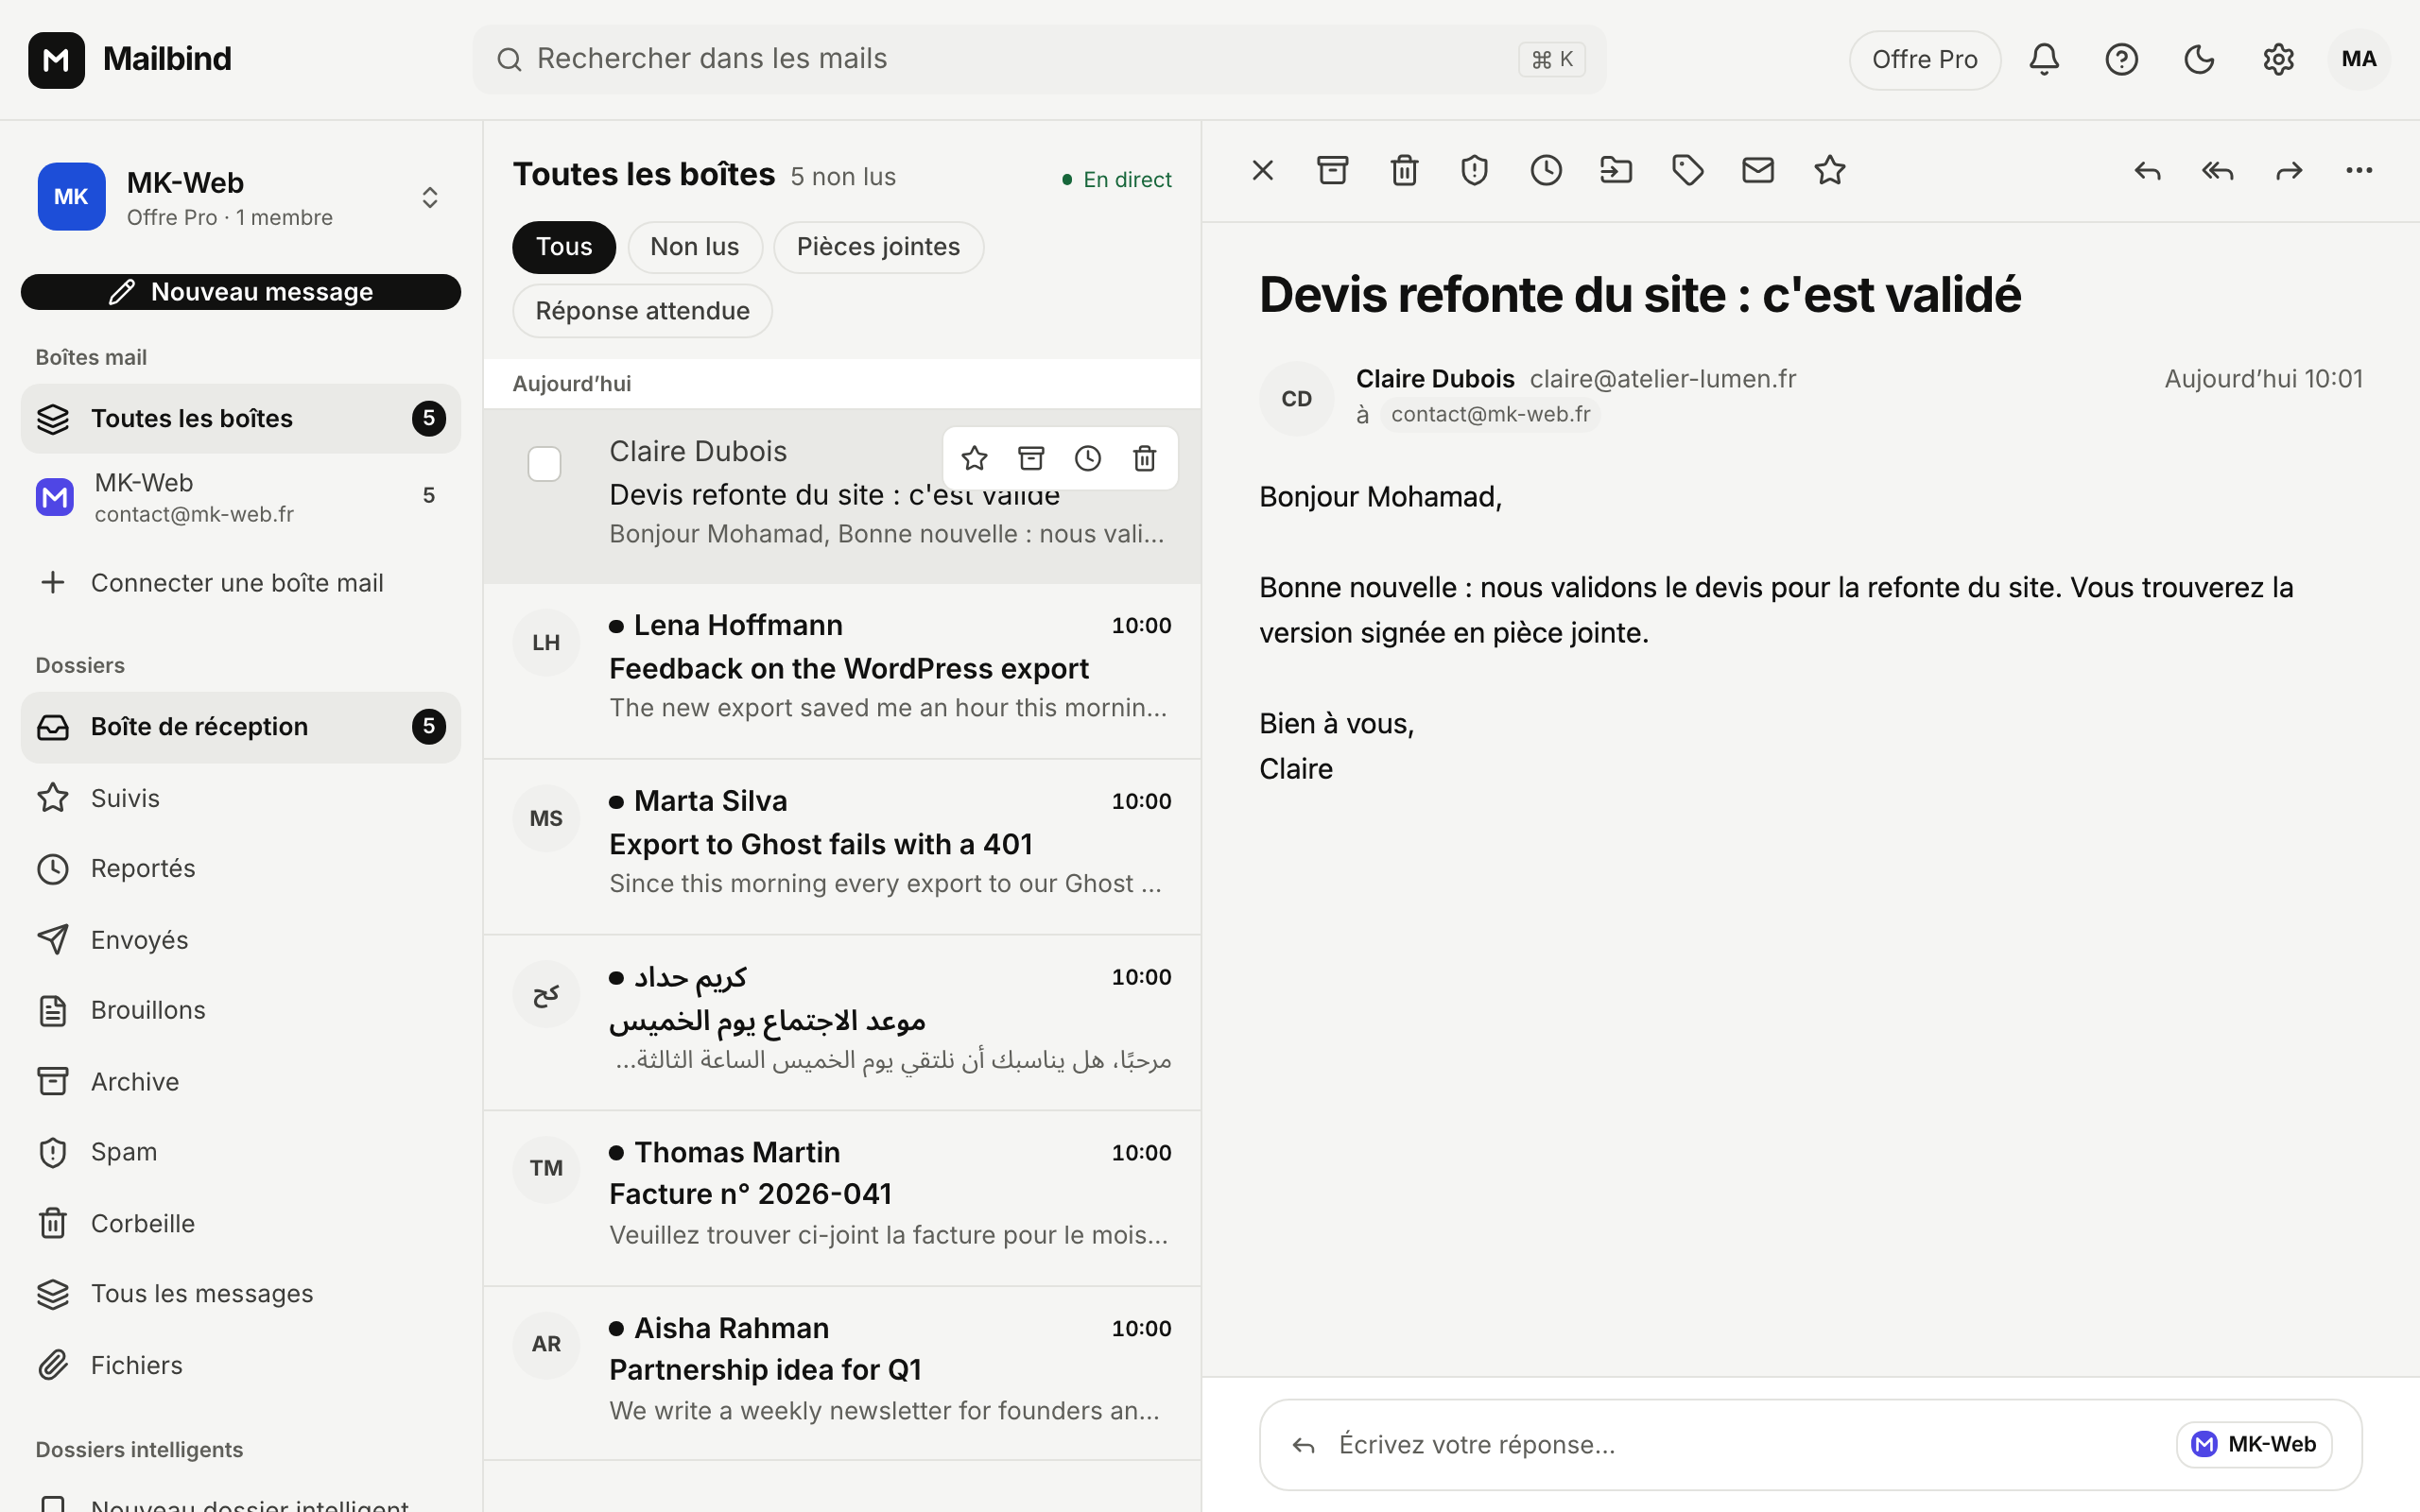Open the Brouillons folder
This screenshot has width=2420, height=1512.
241,1010
